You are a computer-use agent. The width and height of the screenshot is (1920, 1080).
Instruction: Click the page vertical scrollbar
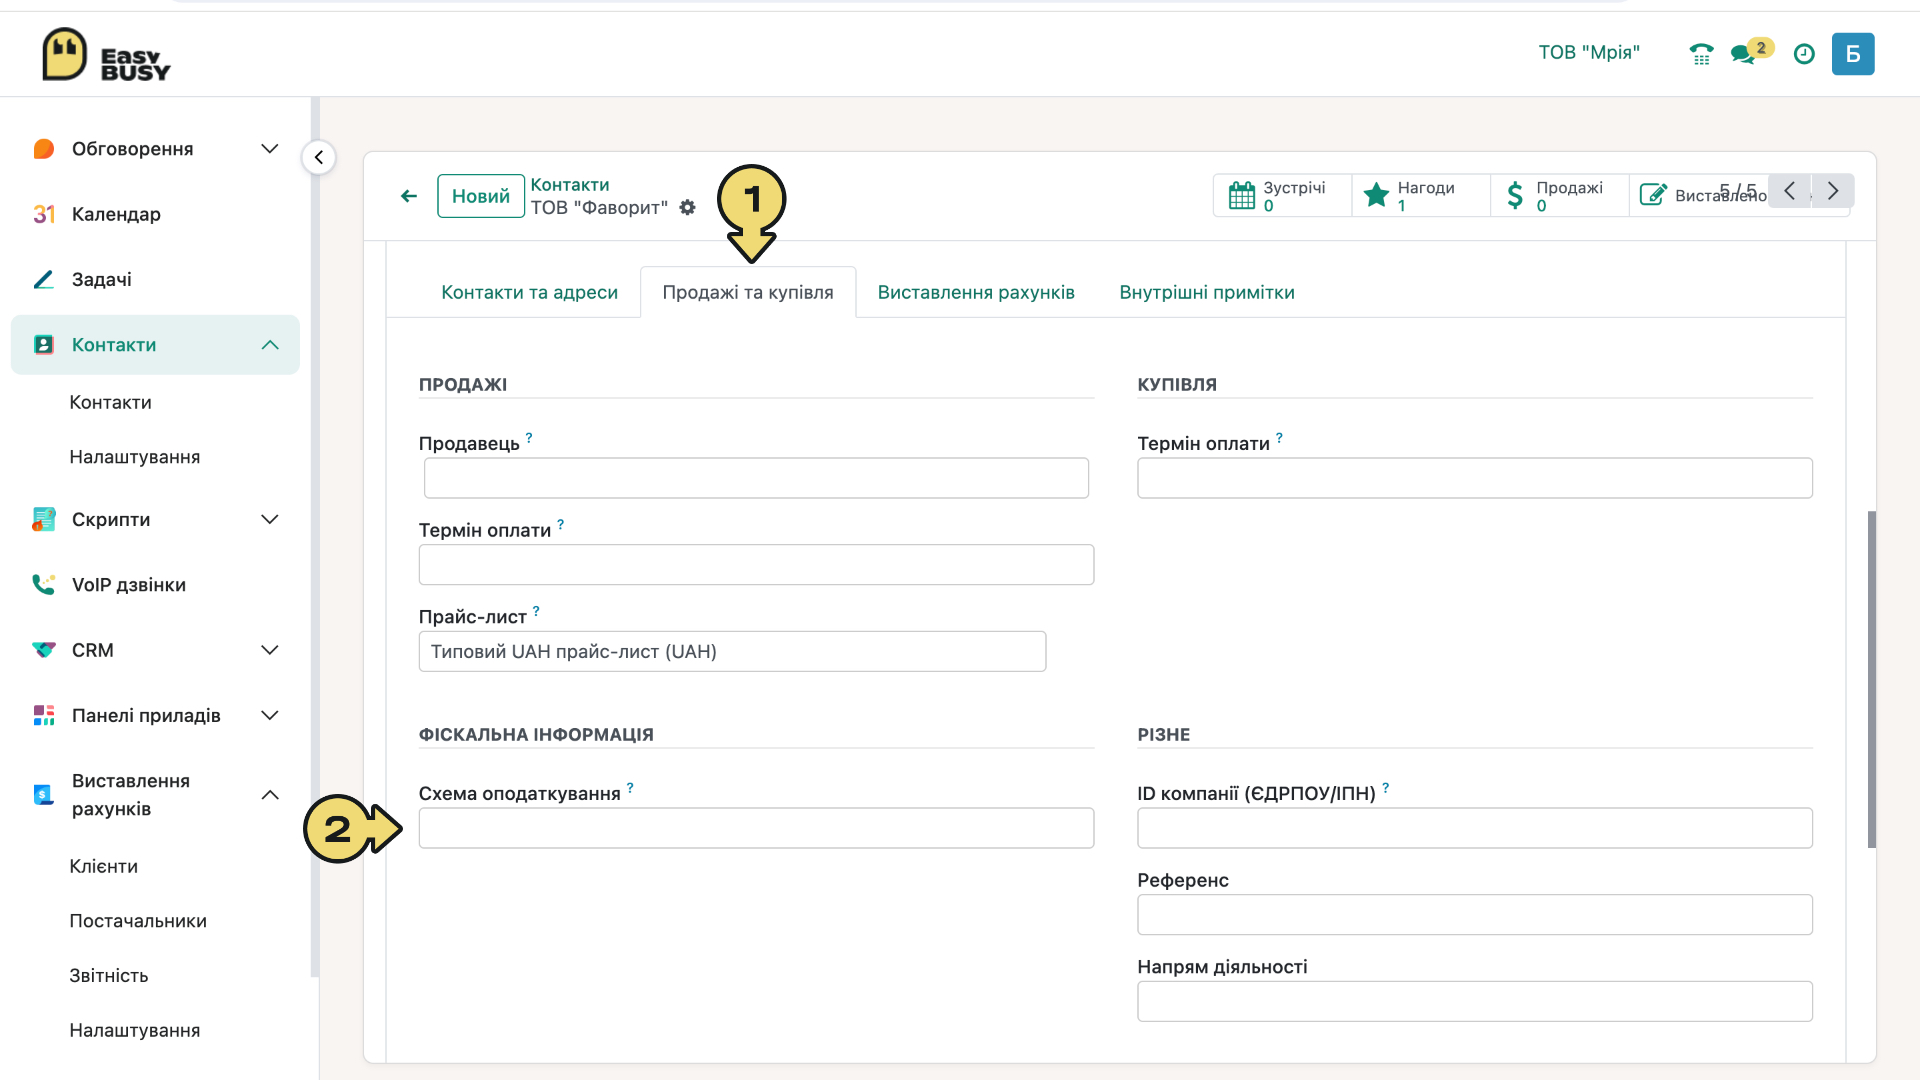point(1871,680)
